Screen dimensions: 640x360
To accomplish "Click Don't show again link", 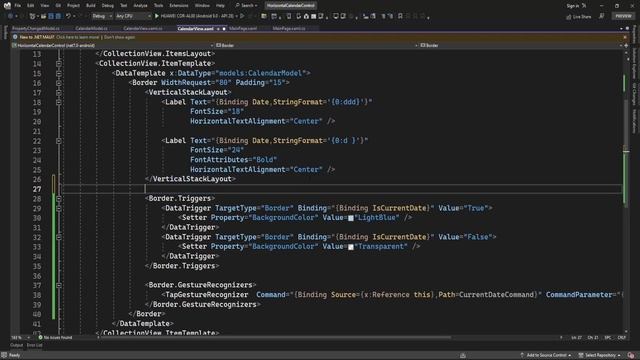I will click(120, 37).
